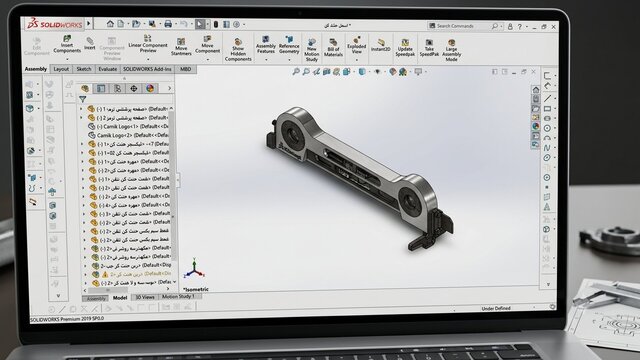Open the Insert Components dropdown arrow
This screenshot has width=640, height=360.
[x=67, y=60]
